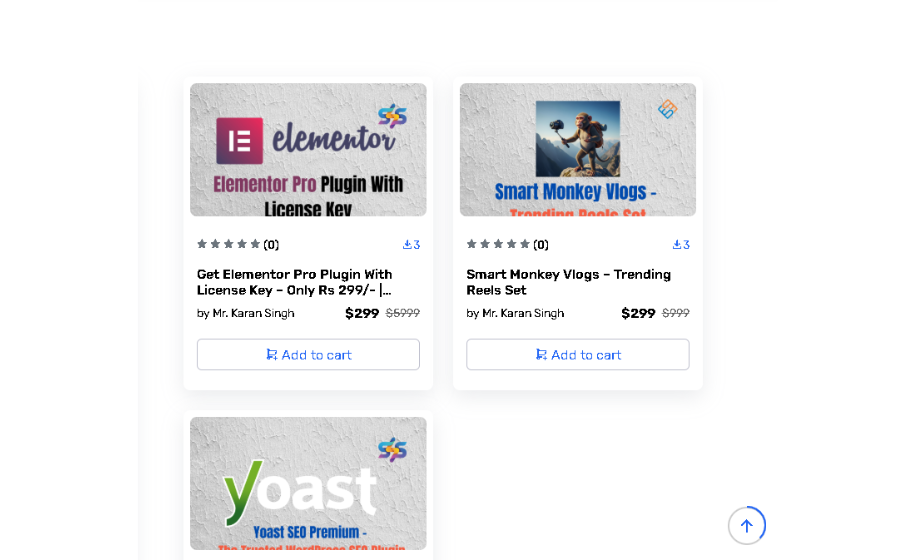
Task: Click the diamond logo on Smart Monkey thumbnail
Action: [668, 108]
